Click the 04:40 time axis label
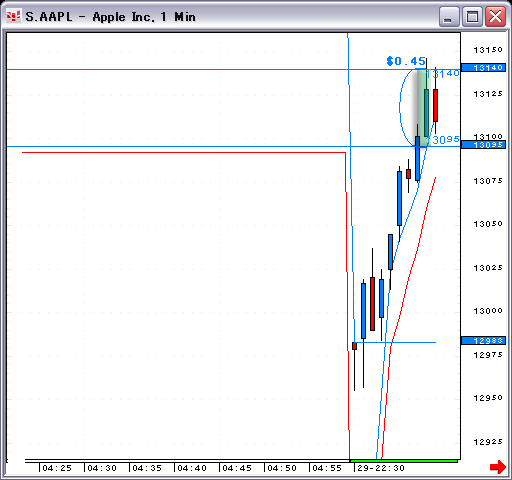This screenshot has width=512, height=480. 192,468
